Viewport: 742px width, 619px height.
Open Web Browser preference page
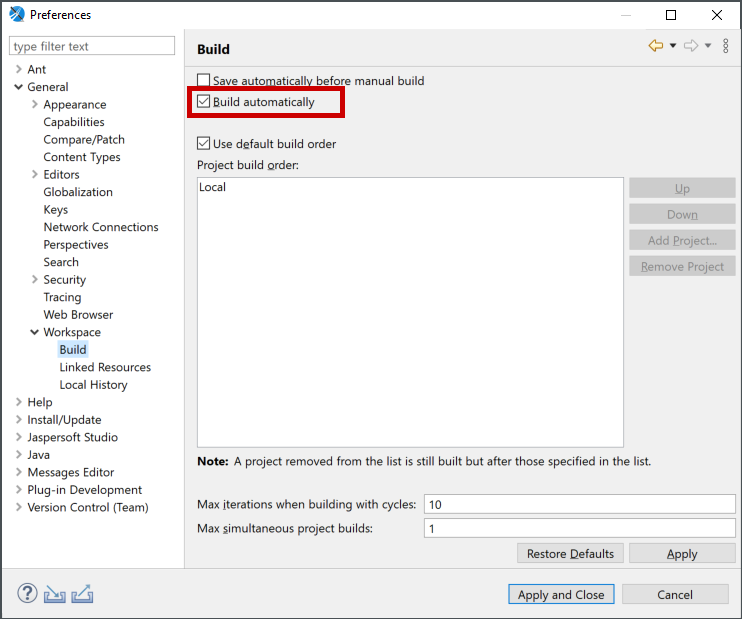pos(78,314)
